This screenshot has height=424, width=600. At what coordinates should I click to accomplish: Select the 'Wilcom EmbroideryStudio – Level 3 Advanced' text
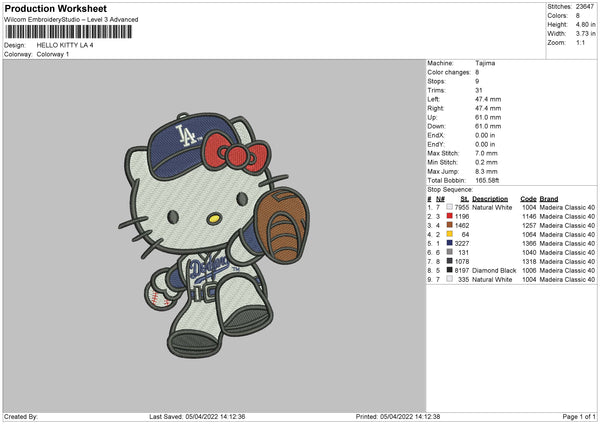point(71,20)
